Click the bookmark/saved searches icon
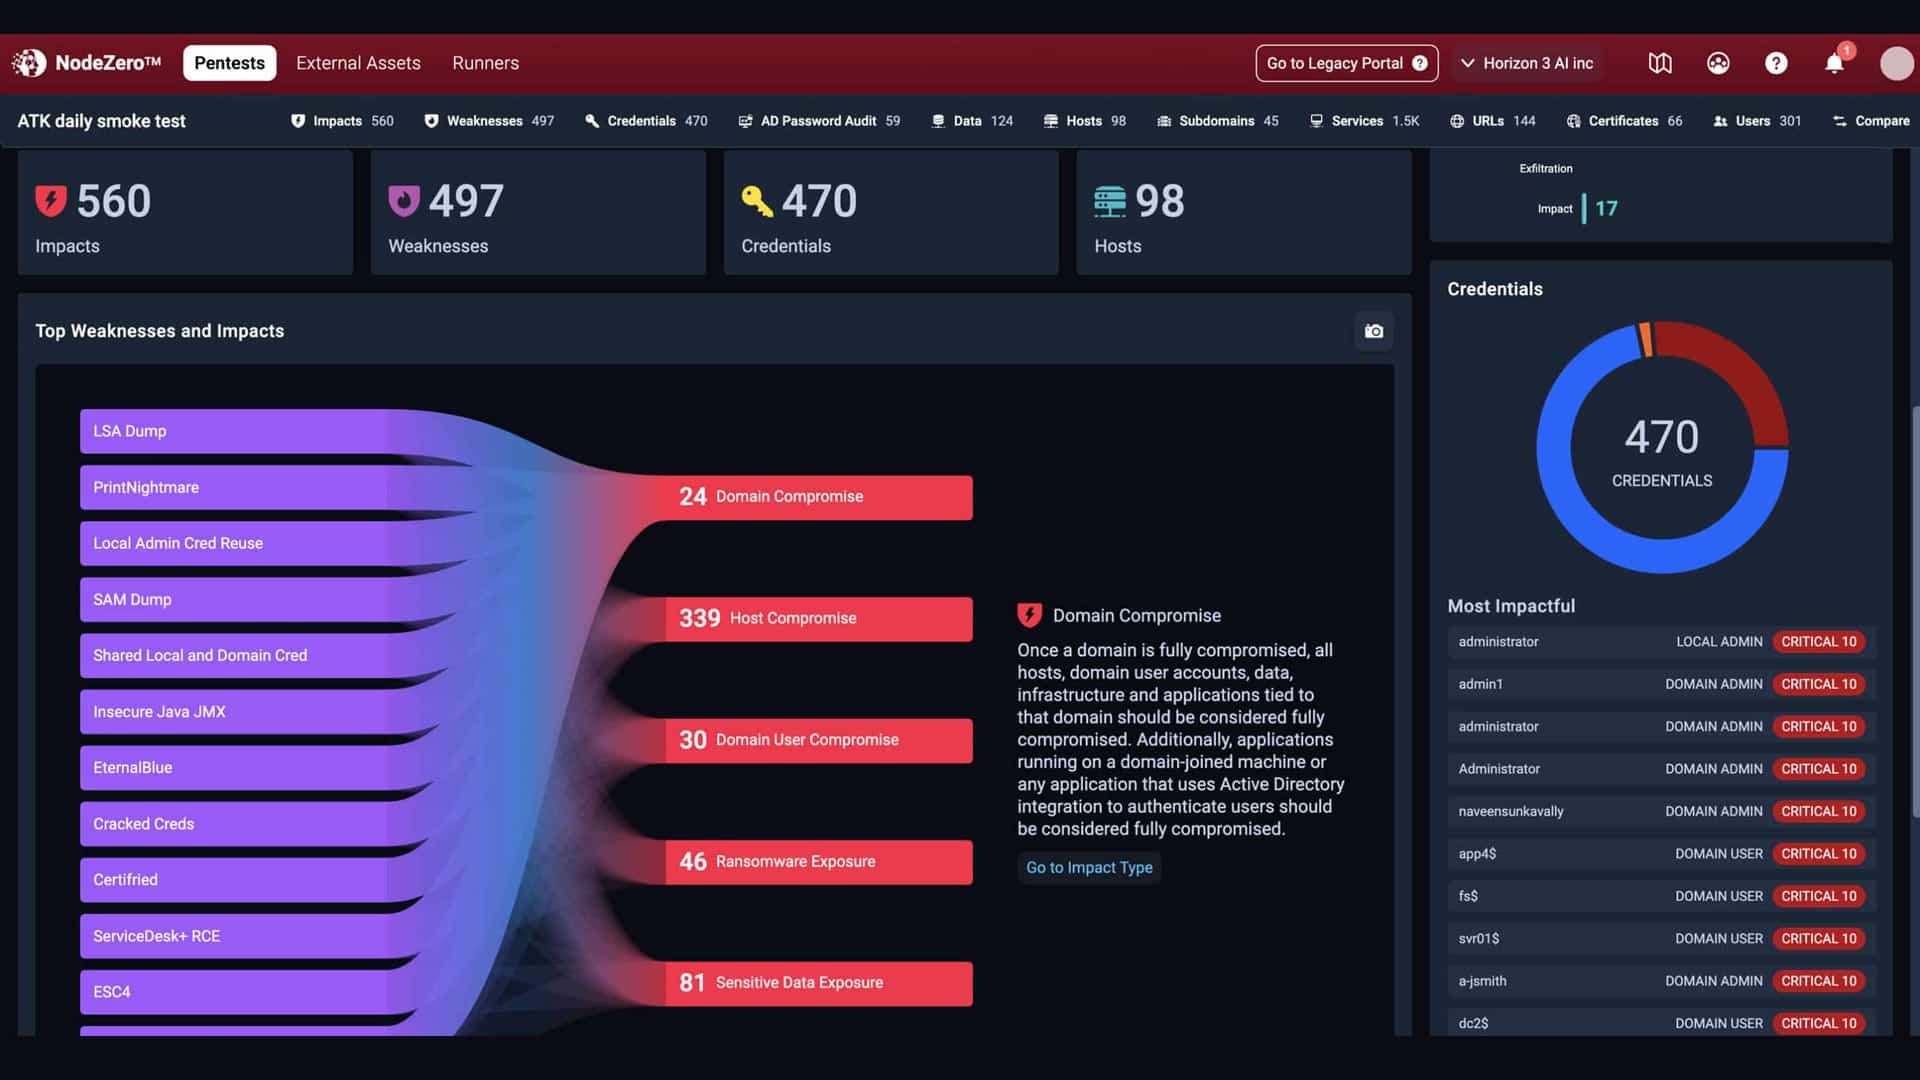This screenshot has height=1080, width=1920. pos(1659,62)
